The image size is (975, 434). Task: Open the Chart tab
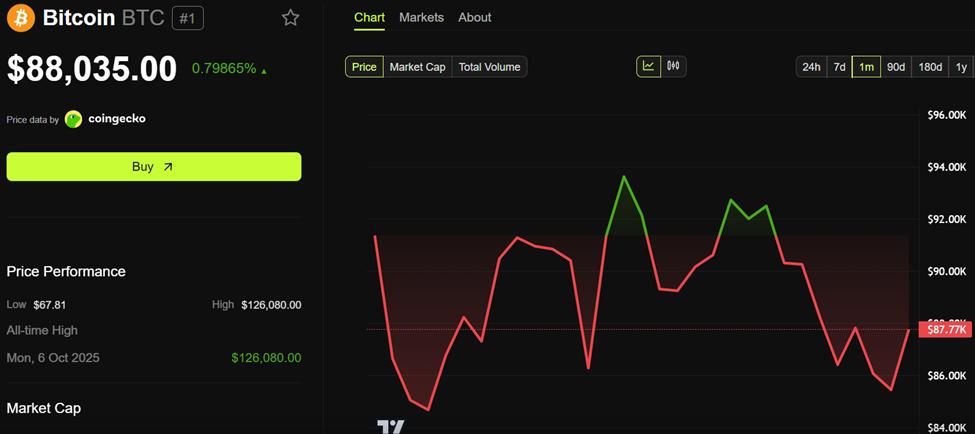coord(368,17)
